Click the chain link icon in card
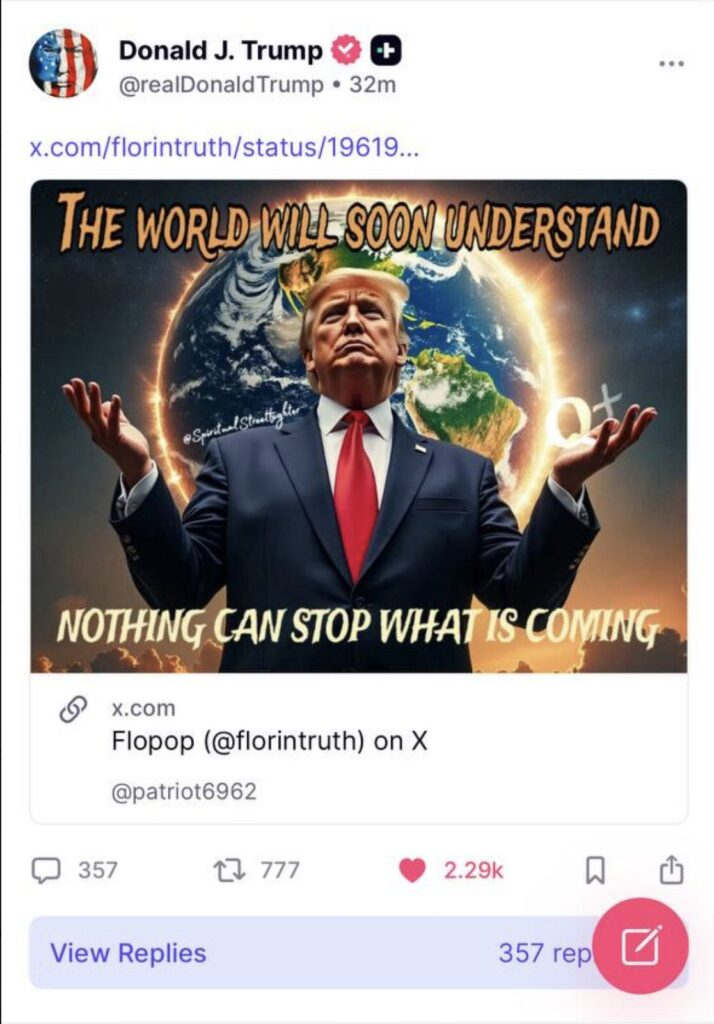Viewport: 714px width, 1024px height. pos(74,709)
